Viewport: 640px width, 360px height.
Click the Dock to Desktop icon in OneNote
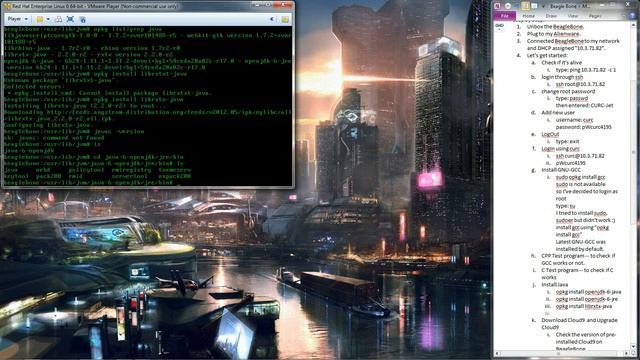pos(525,6)
